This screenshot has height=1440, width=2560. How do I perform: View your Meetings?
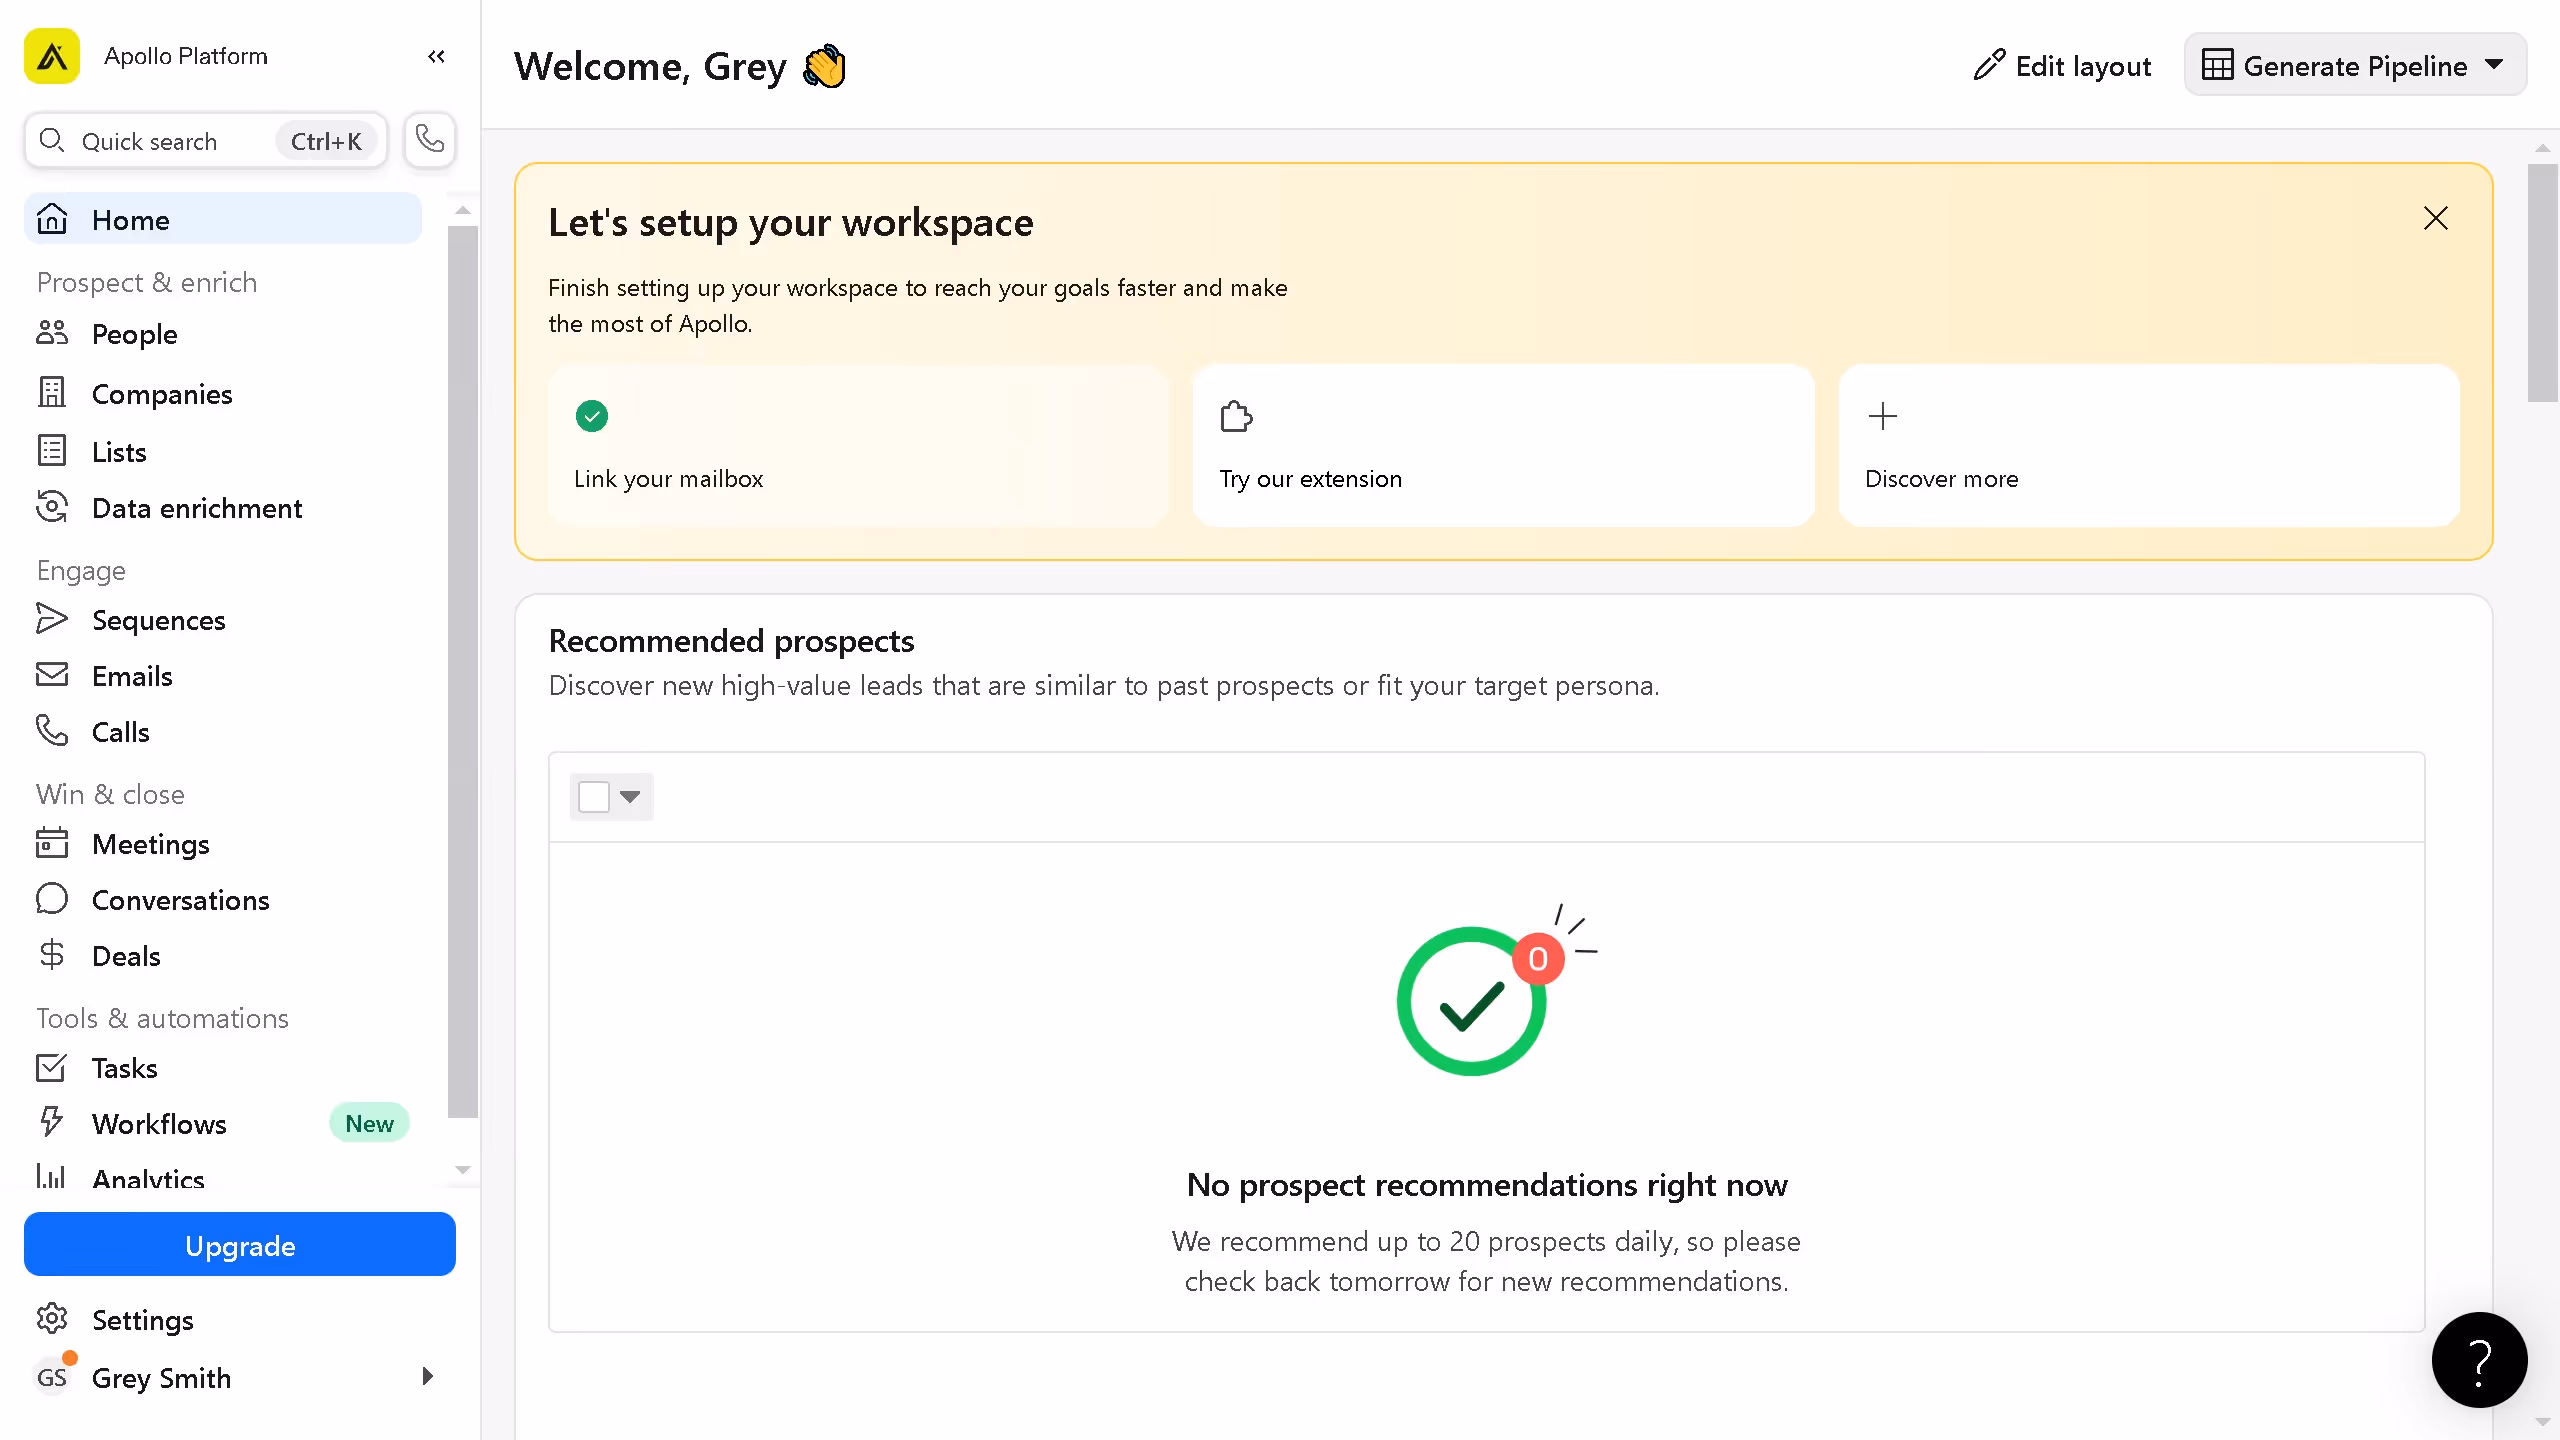pos(151,844)
